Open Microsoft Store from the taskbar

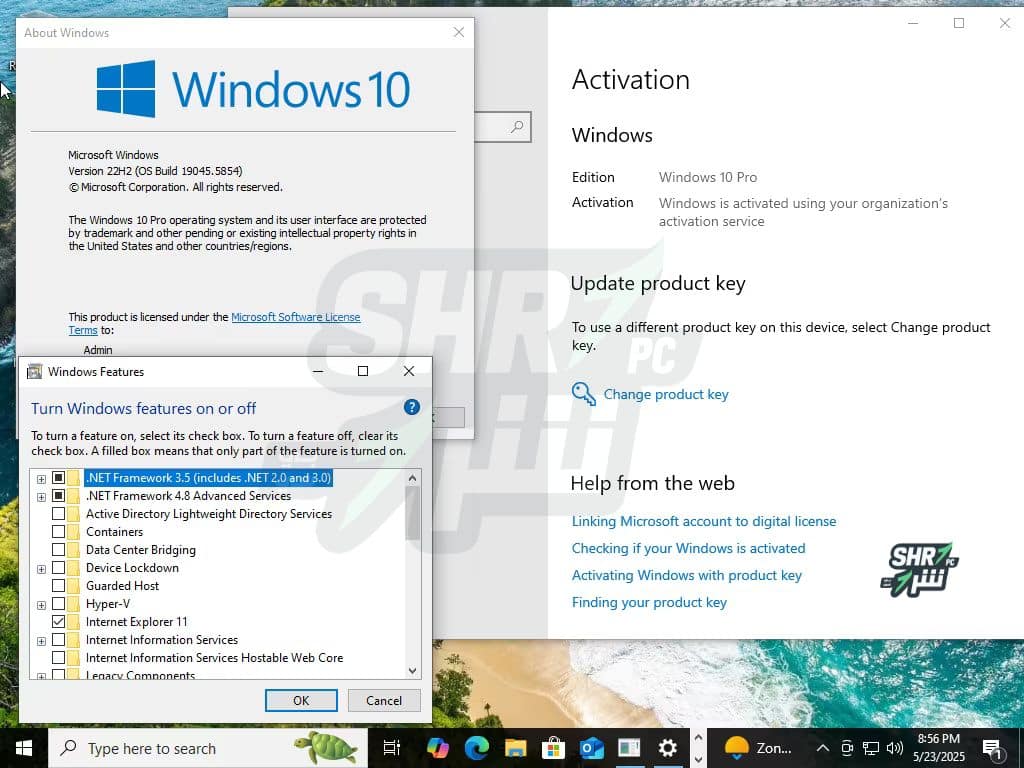point(553,748)
